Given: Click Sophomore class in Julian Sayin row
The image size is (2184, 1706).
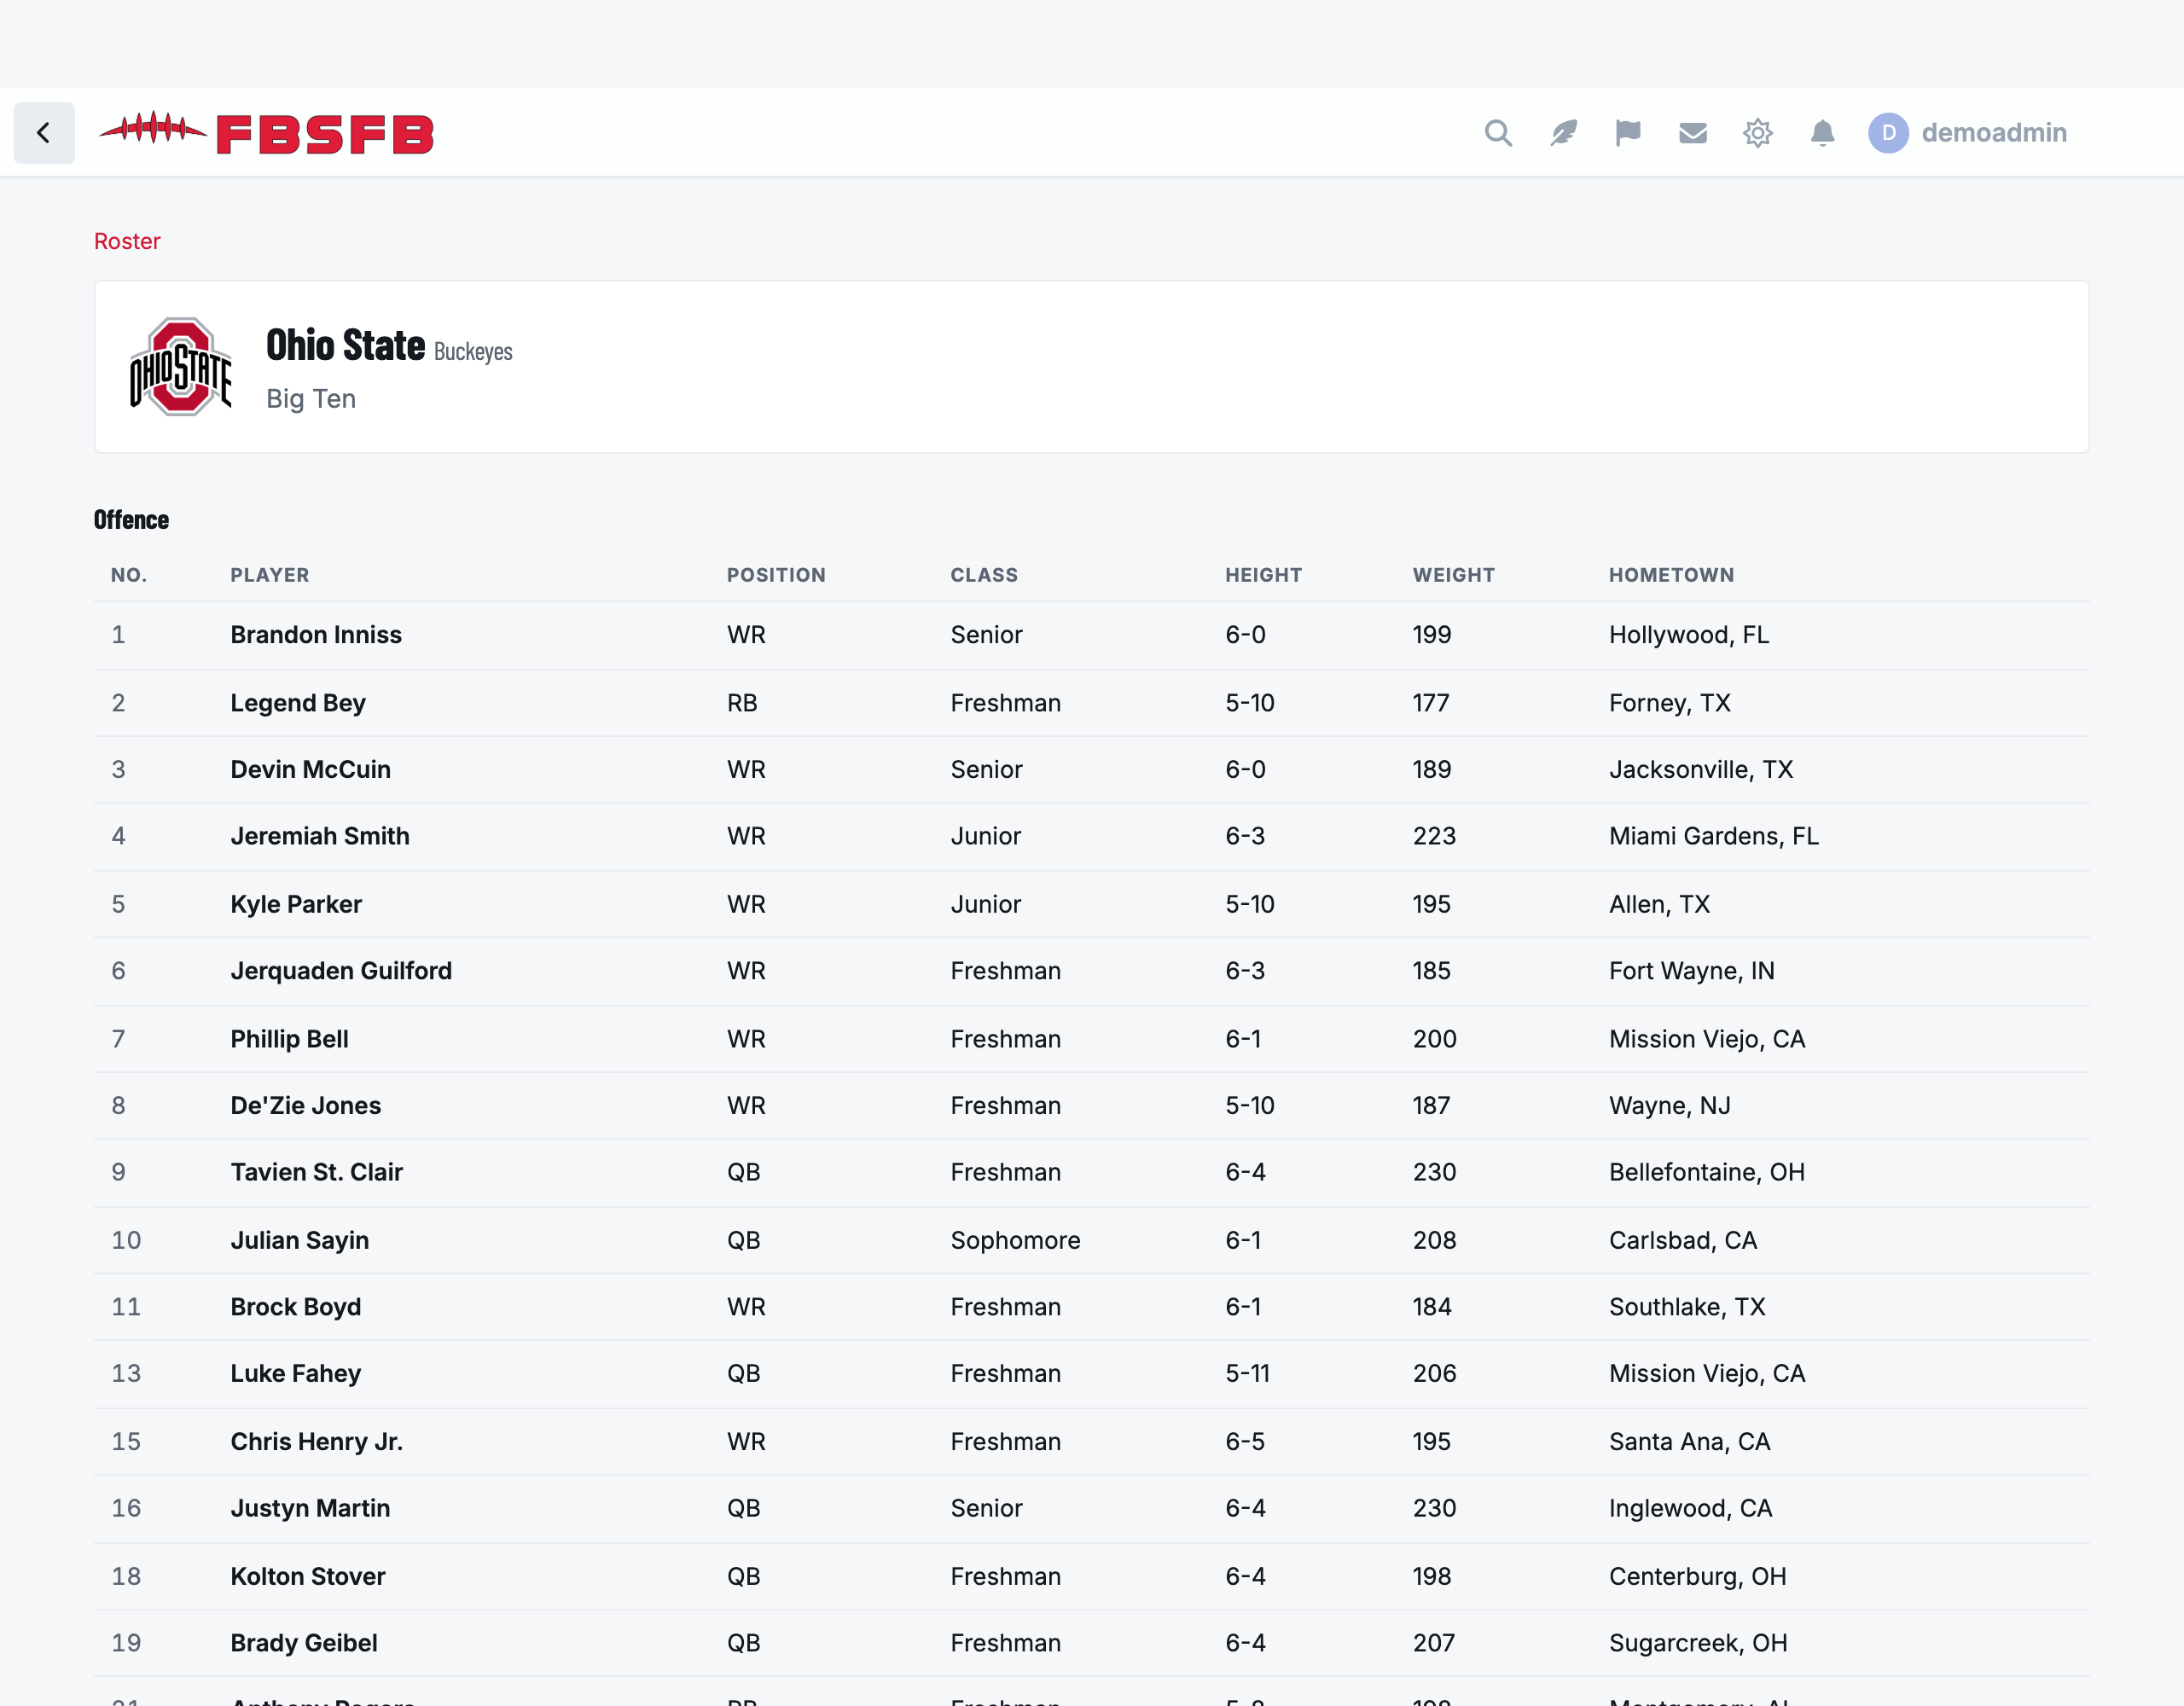Looking at the screenshot, I should coord(1015,1240).
